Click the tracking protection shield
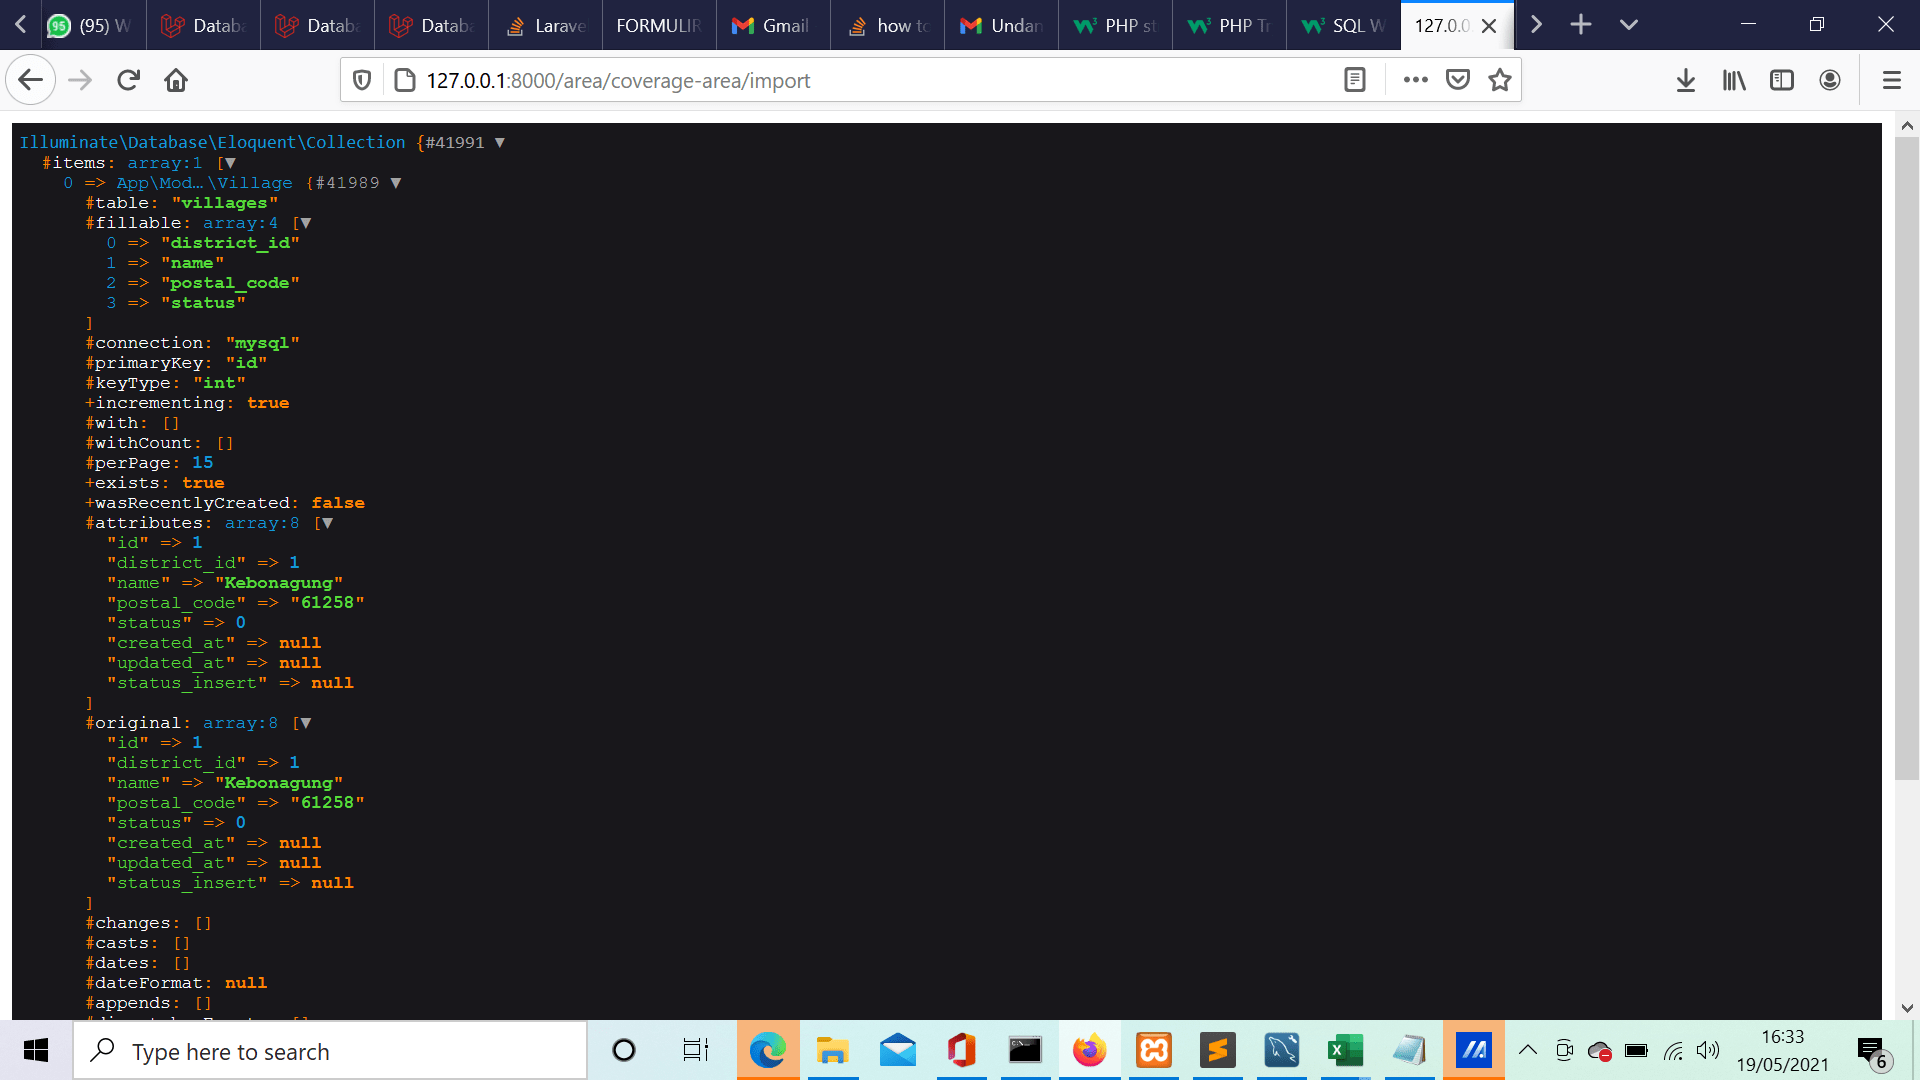 pyautogui.click(x=361, y=80)
